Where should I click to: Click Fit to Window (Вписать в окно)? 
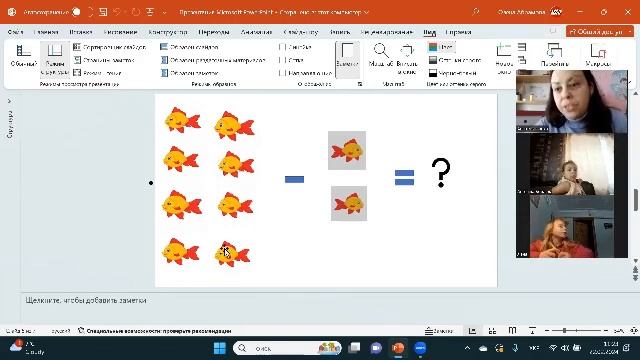pos(407,59)
